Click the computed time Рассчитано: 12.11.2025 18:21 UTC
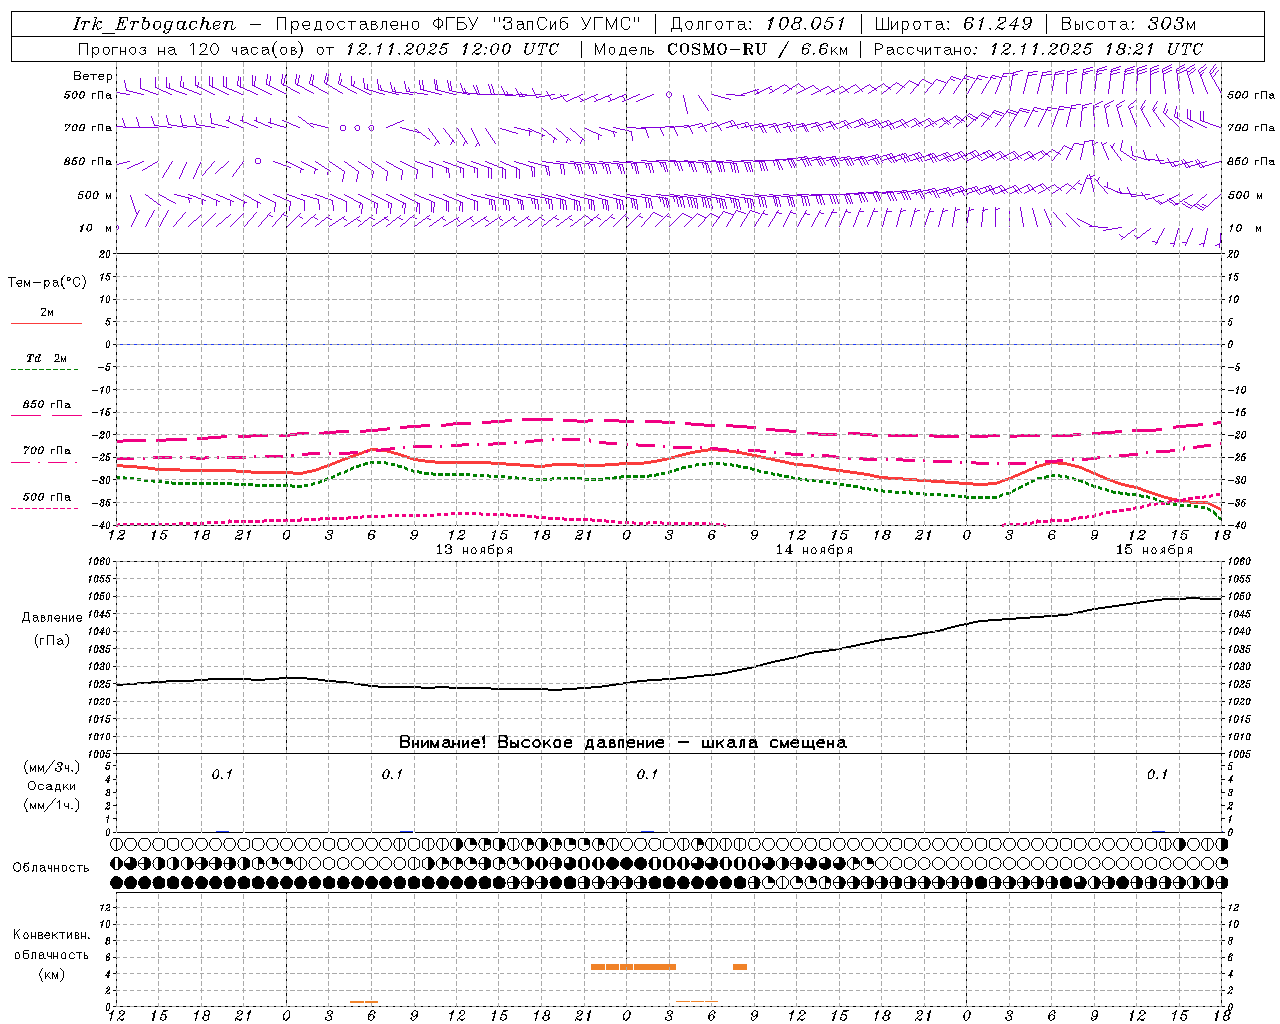This screenshot has height=1024, width=1280. (x=1038, y=49)
